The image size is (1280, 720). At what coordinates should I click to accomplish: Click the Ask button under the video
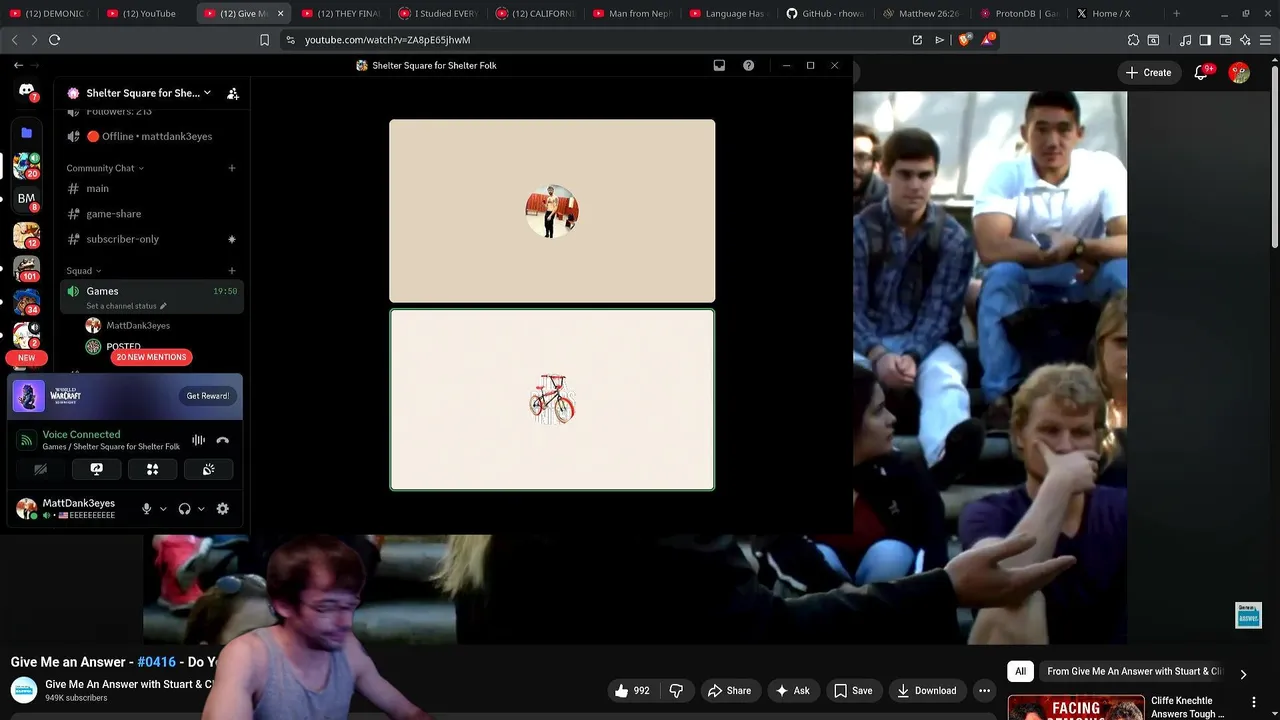pos(792,690)
